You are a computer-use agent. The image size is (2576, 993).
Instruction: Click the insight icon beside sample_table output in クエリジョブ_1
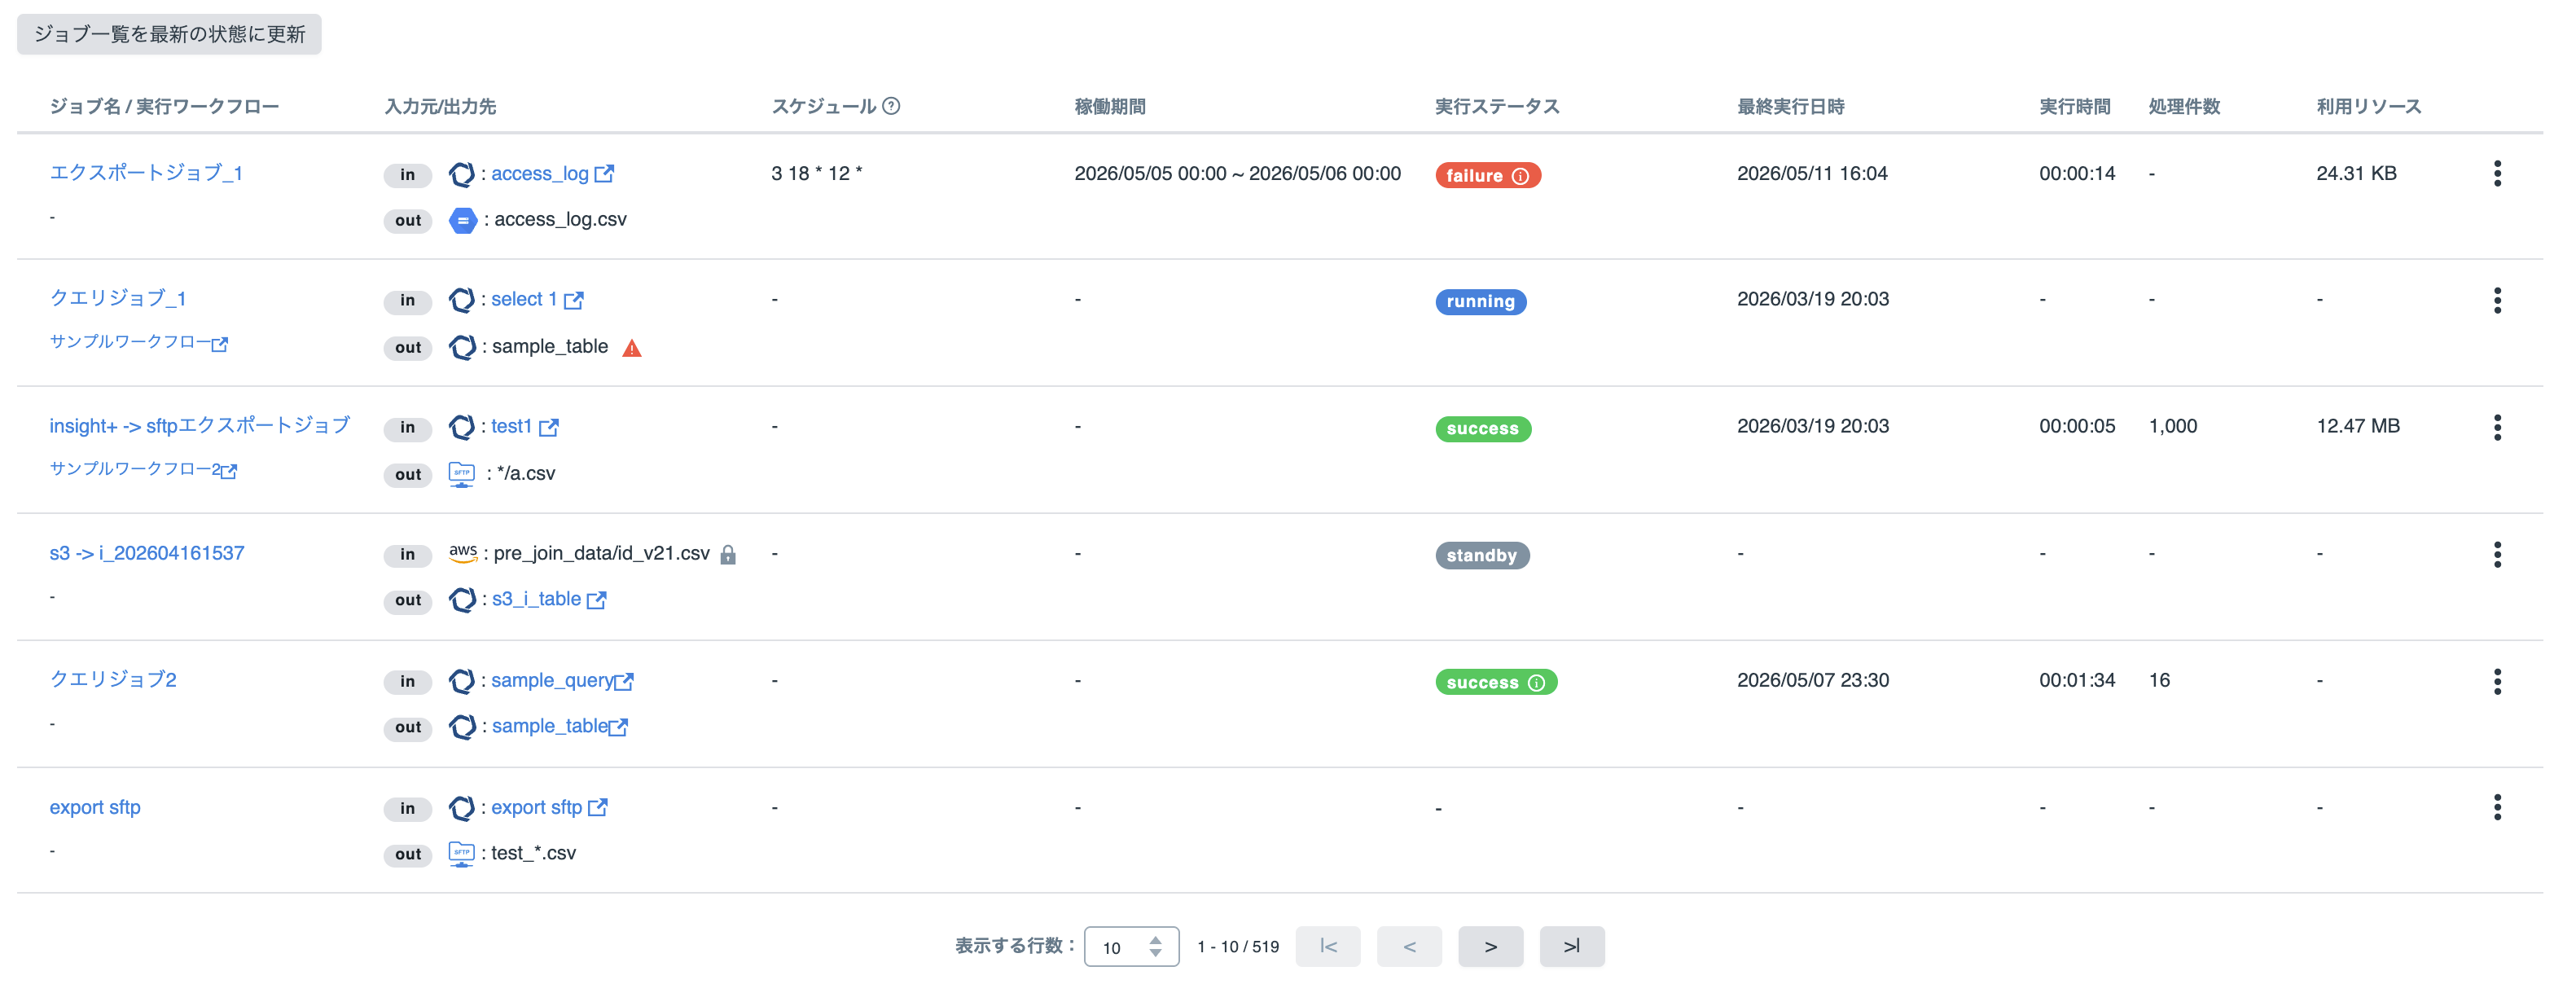coord(462,347)
